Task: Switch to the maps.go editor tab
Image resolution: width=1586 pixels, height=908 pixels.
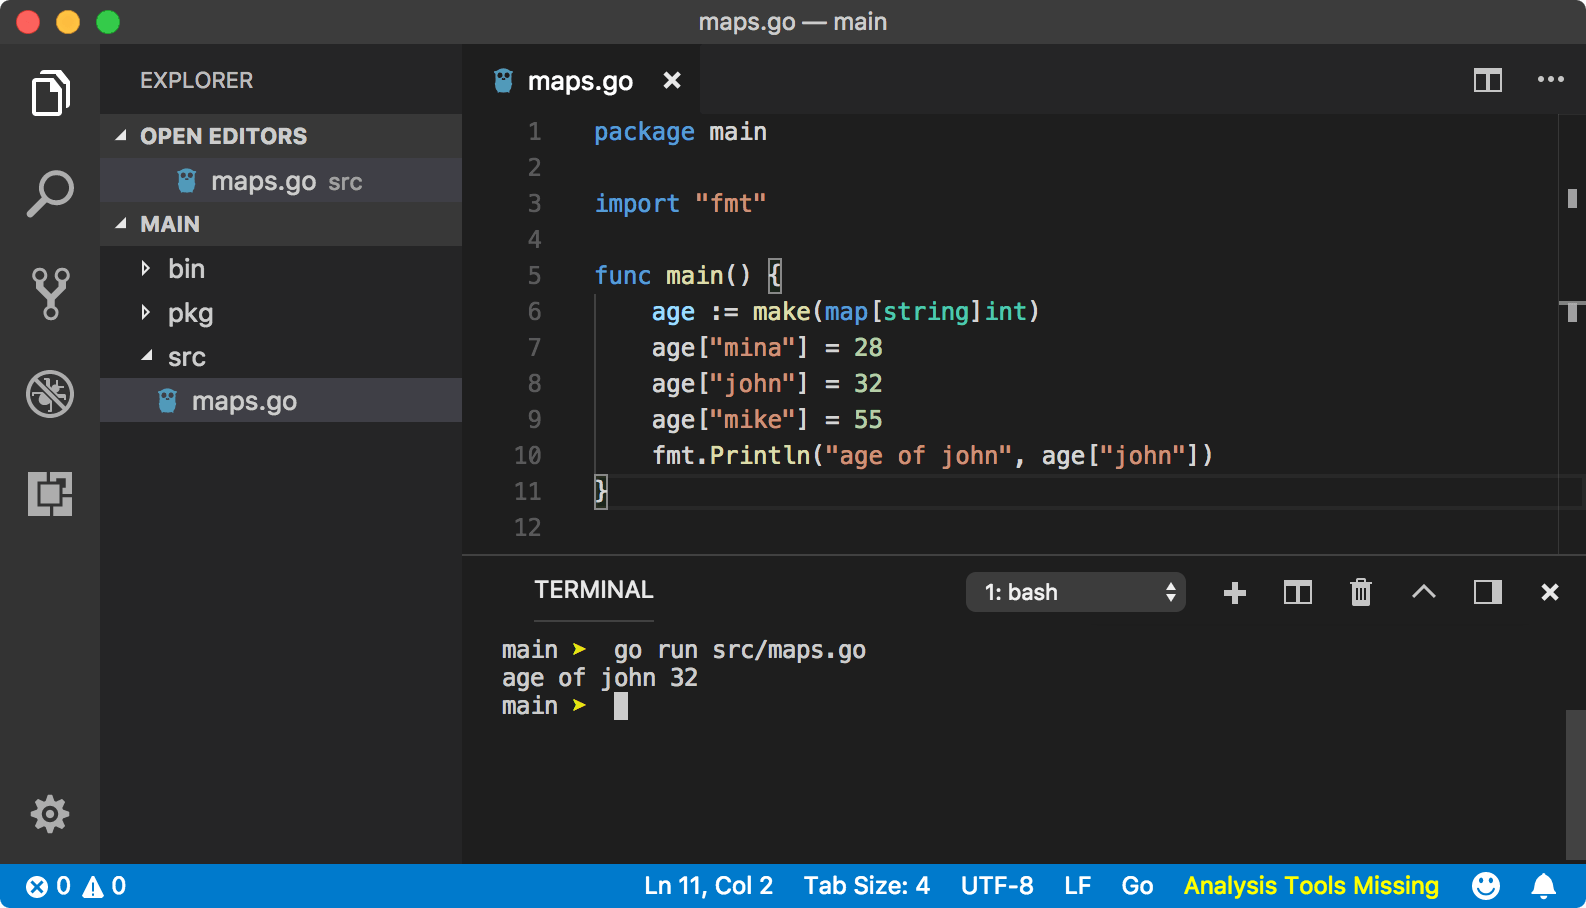Action: pos(580,80)
